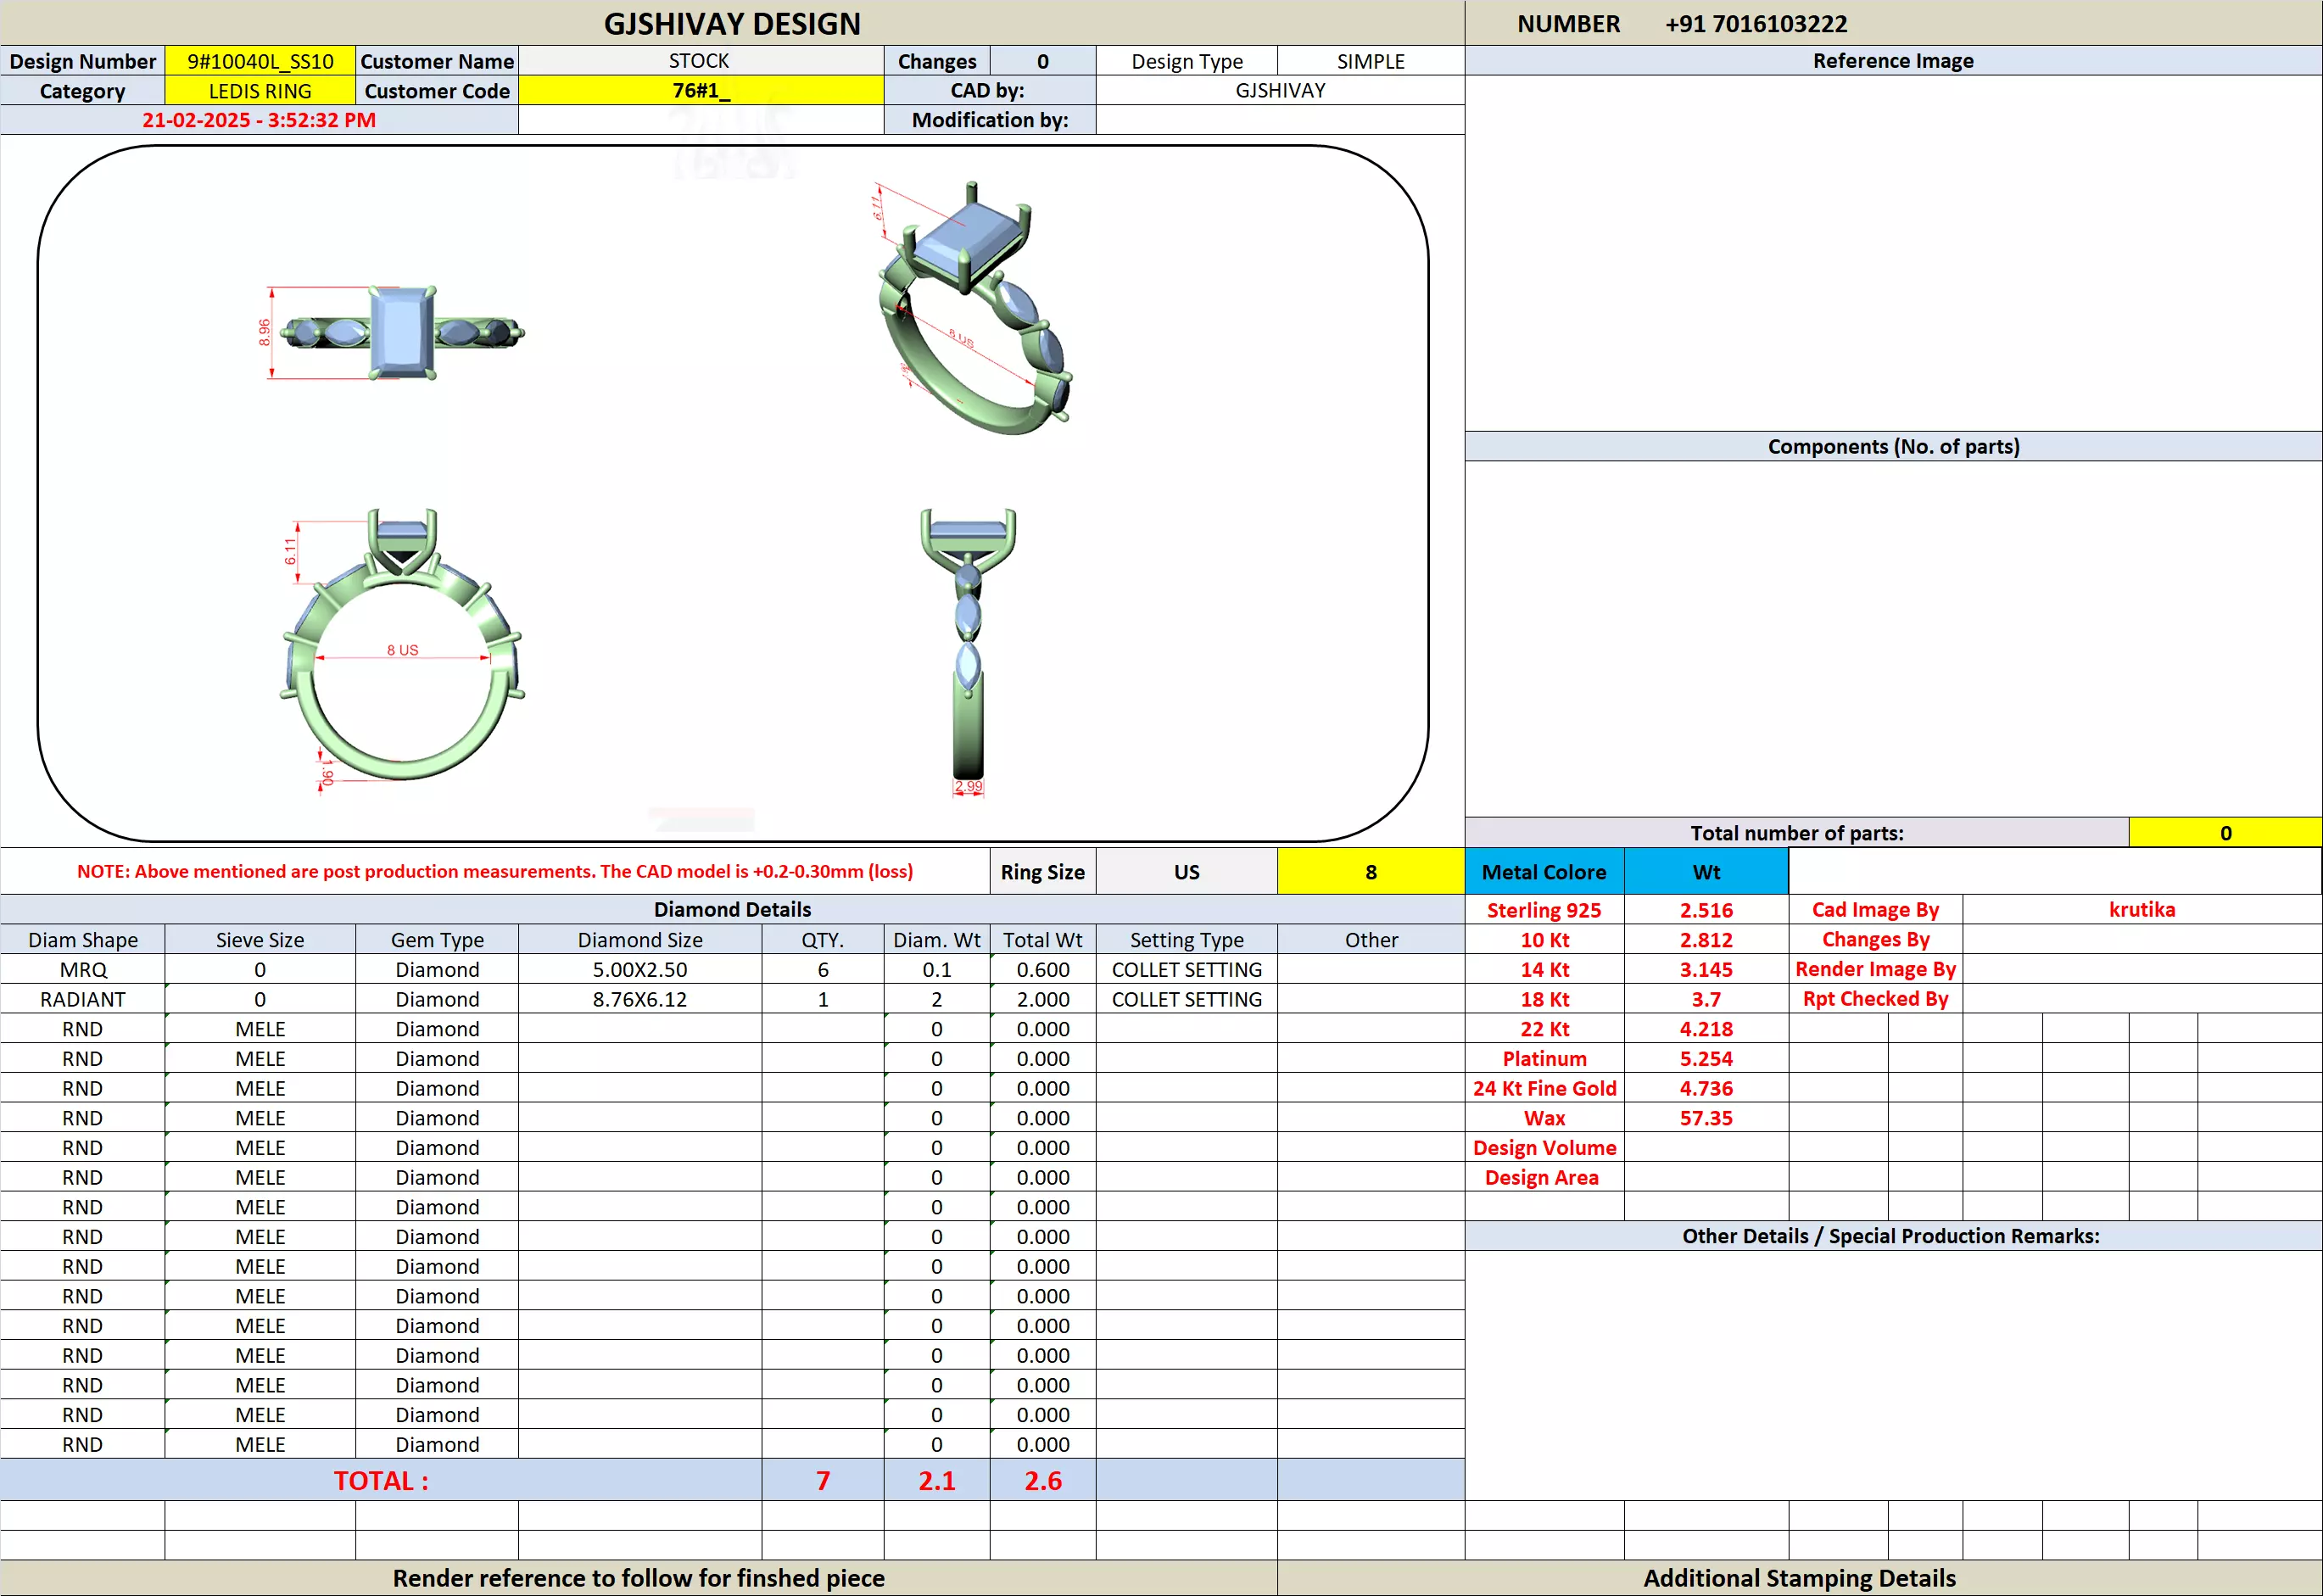Click the side view ring rendering
The height and width of the screenshot is (1596, 2323).
(x=967, y=645)
